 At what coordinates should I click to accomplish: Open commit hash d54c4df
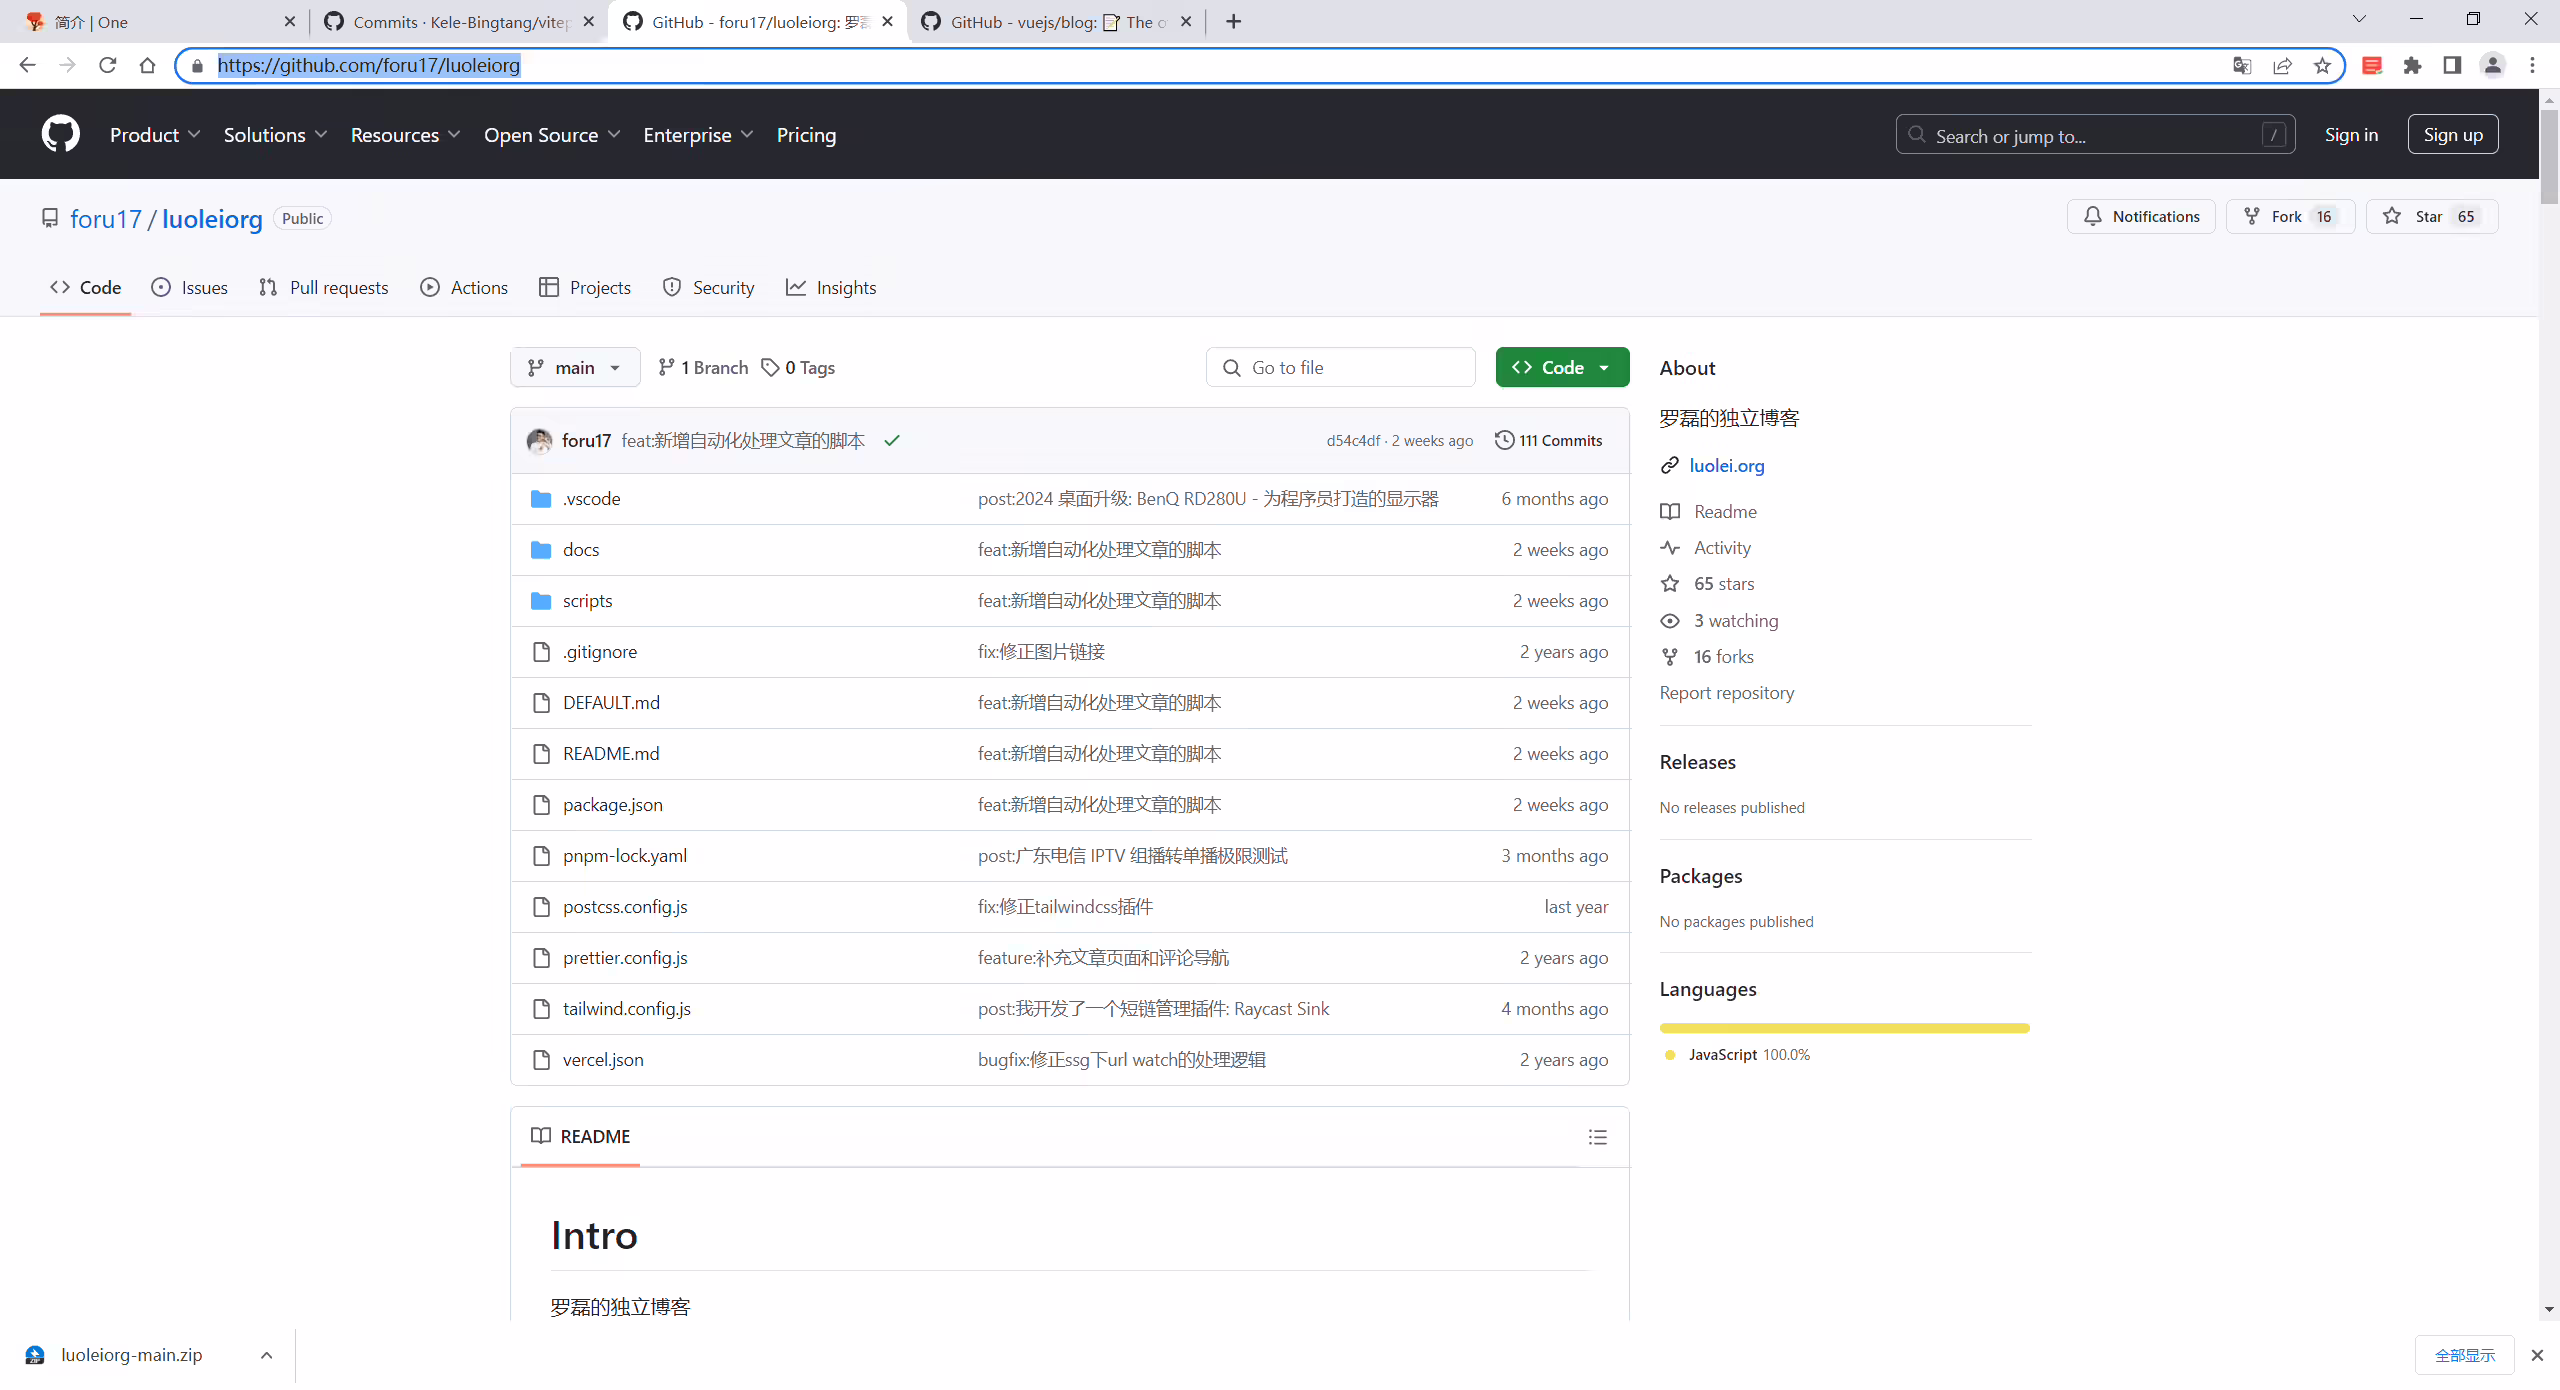pyautogui.click(x=1353, y=440)
